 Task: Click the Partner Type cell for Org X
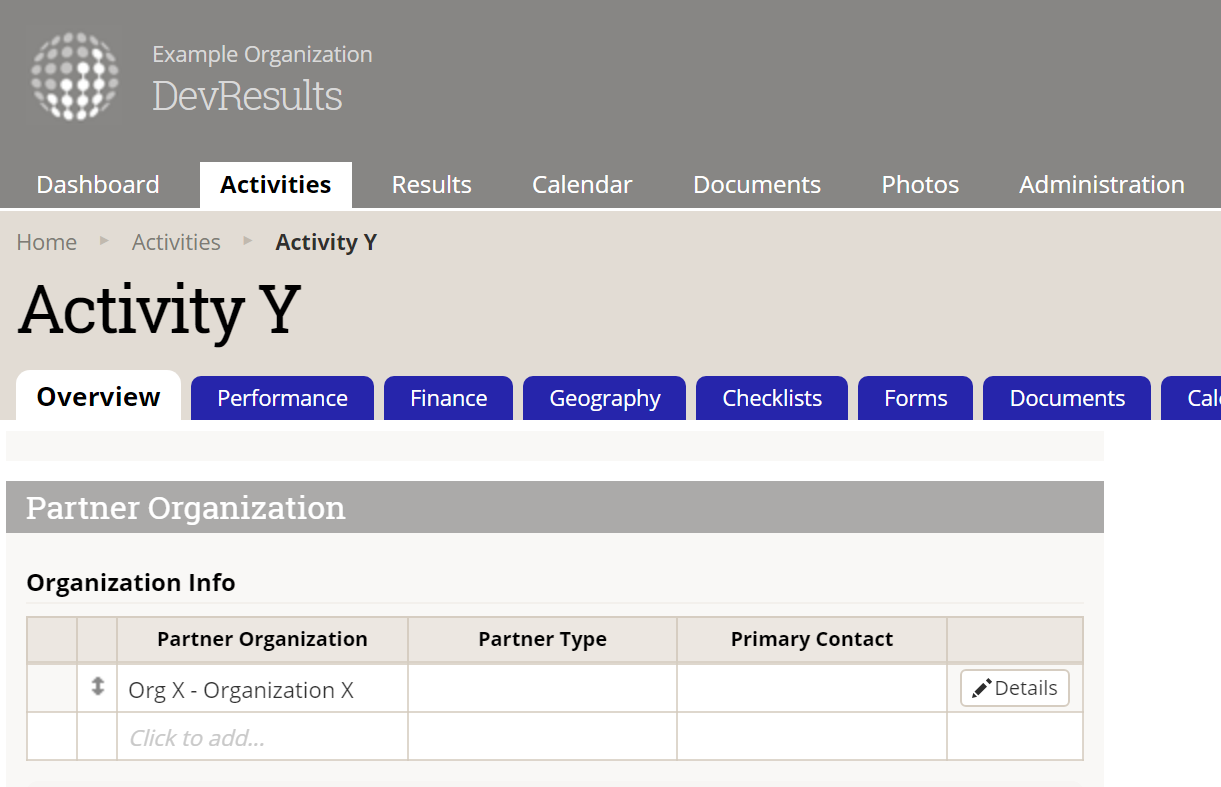coord(542,690)
